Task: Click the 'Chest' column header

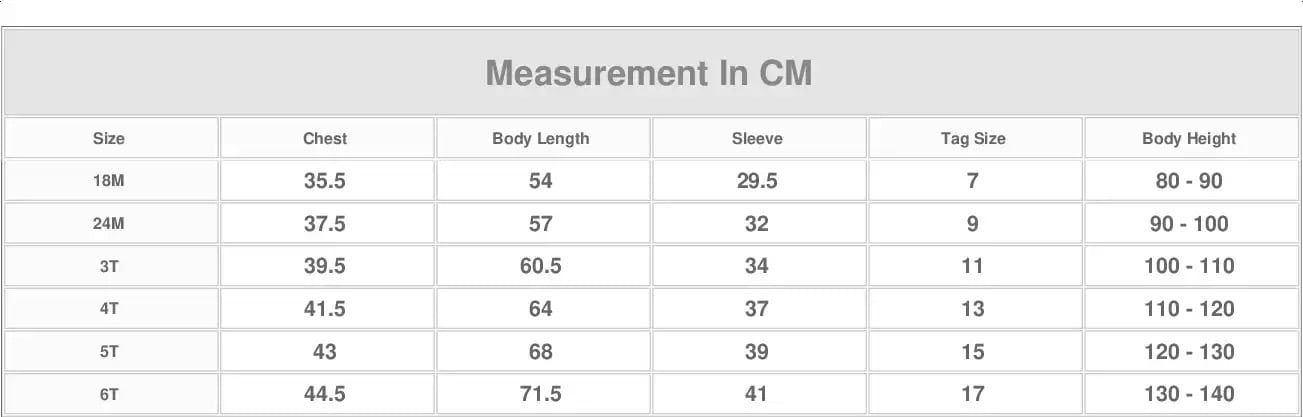Action: pos(325,139)
